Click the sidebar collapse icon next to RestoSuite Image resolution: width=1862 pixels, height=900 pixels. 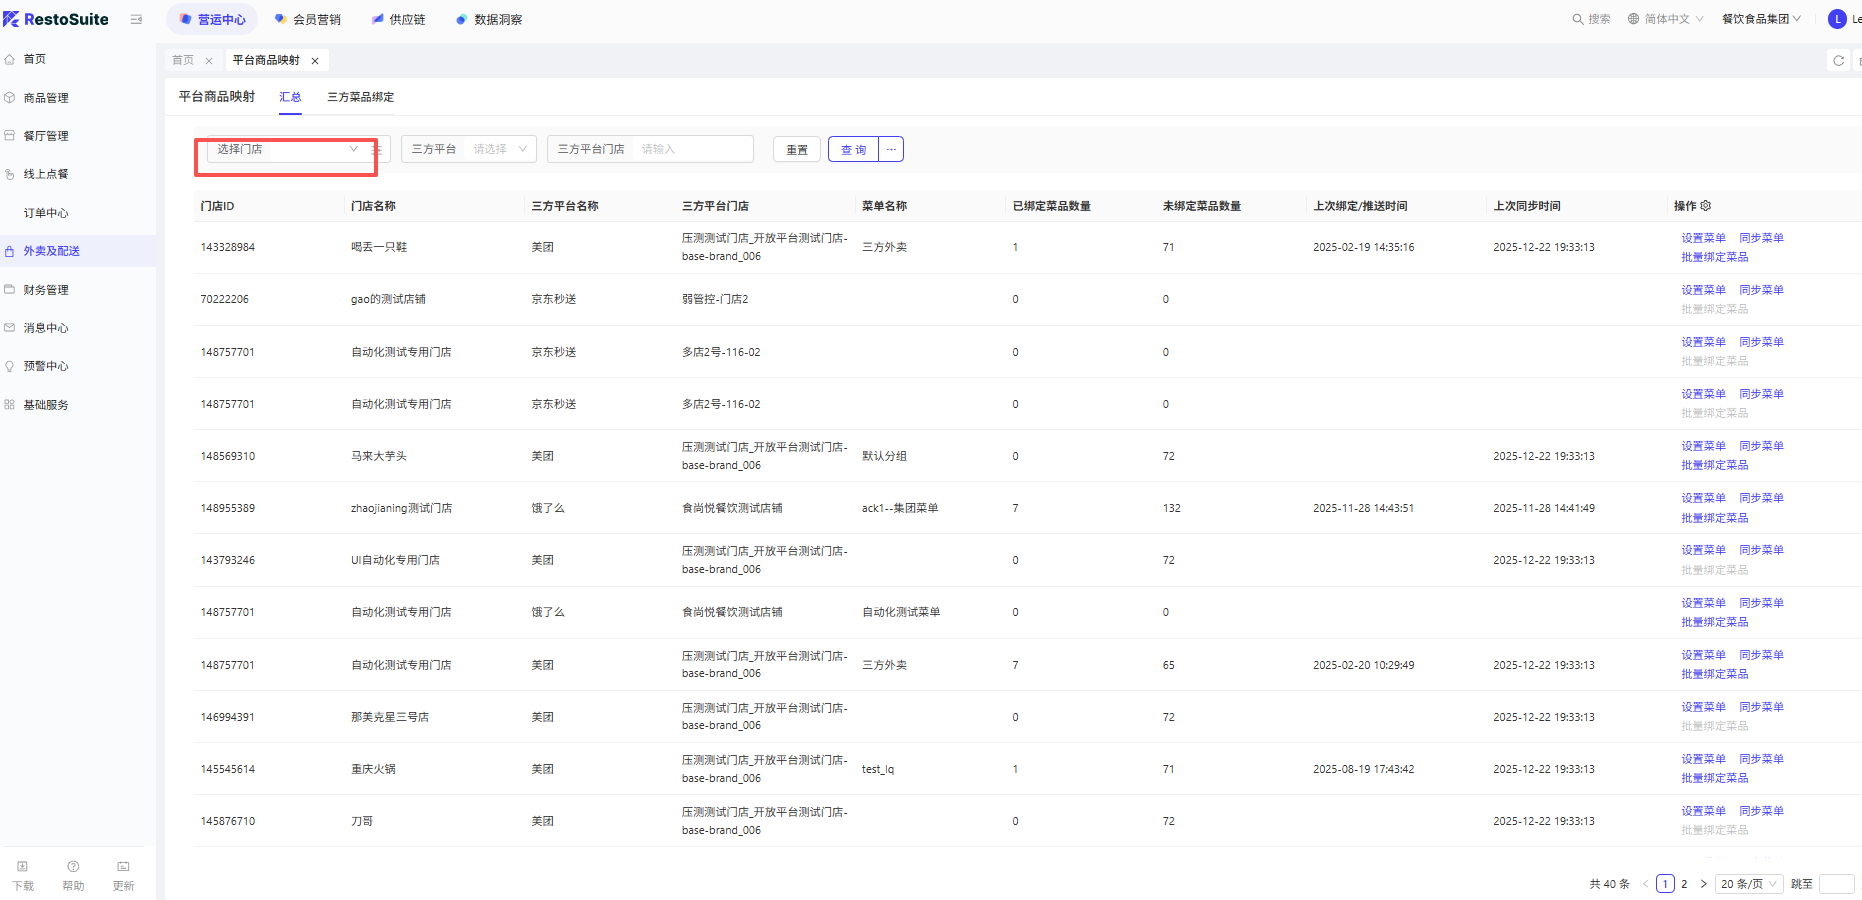pos(136,19)
